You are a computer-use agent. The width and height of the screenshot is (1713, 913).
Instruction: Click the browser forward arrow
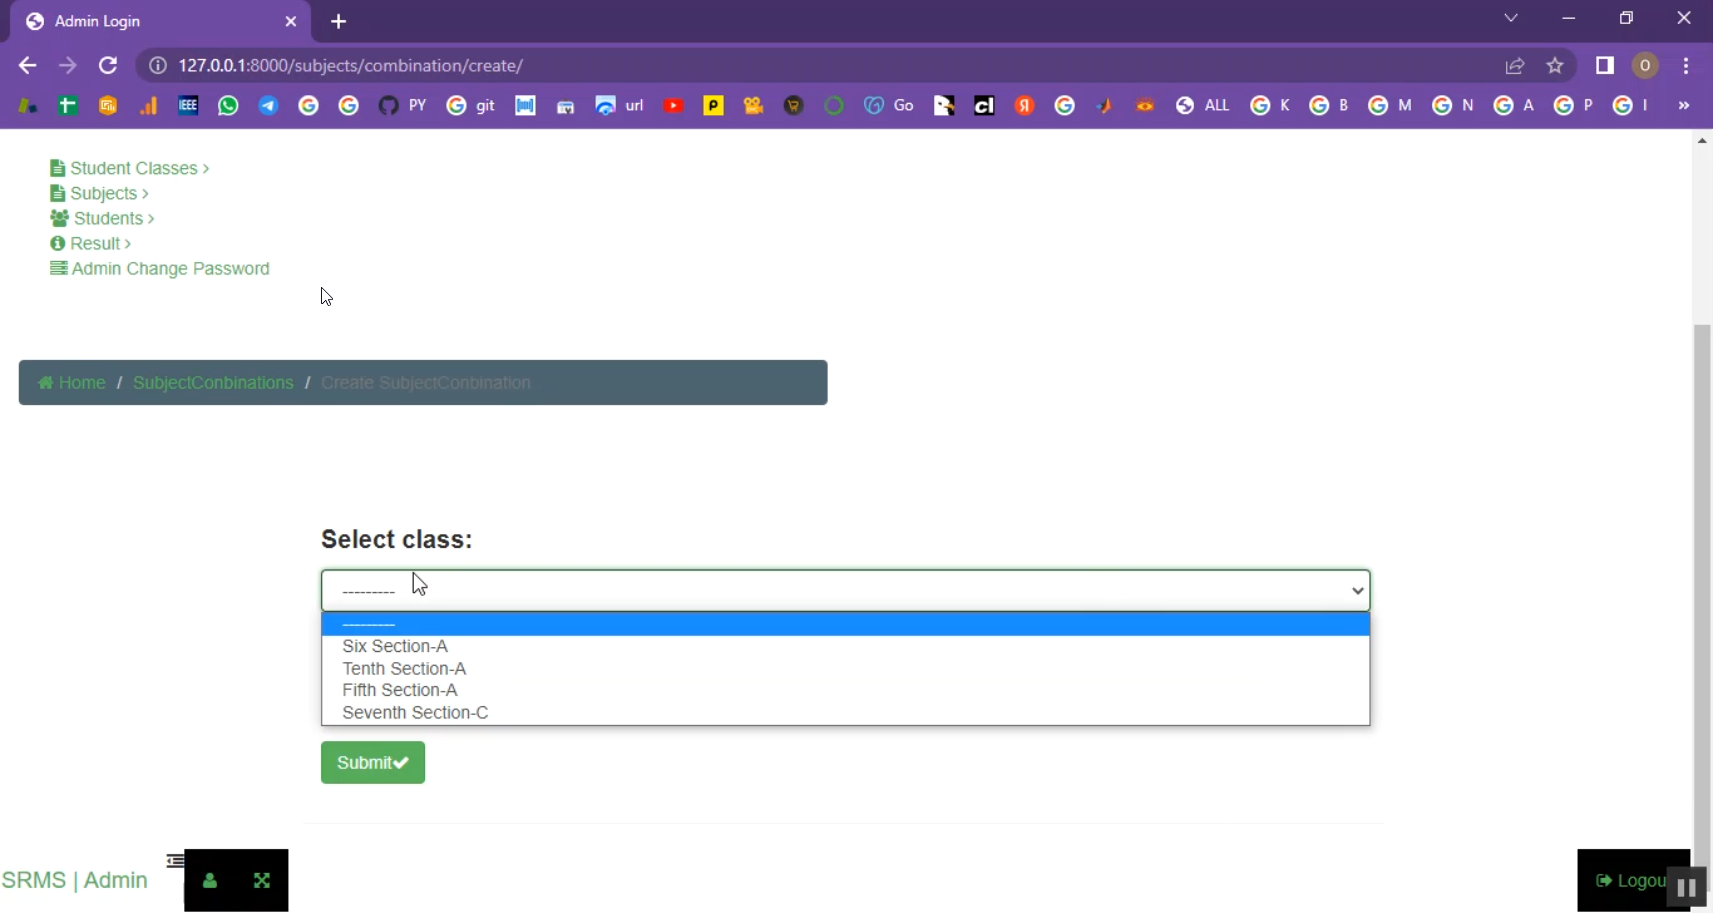point(67,65)
